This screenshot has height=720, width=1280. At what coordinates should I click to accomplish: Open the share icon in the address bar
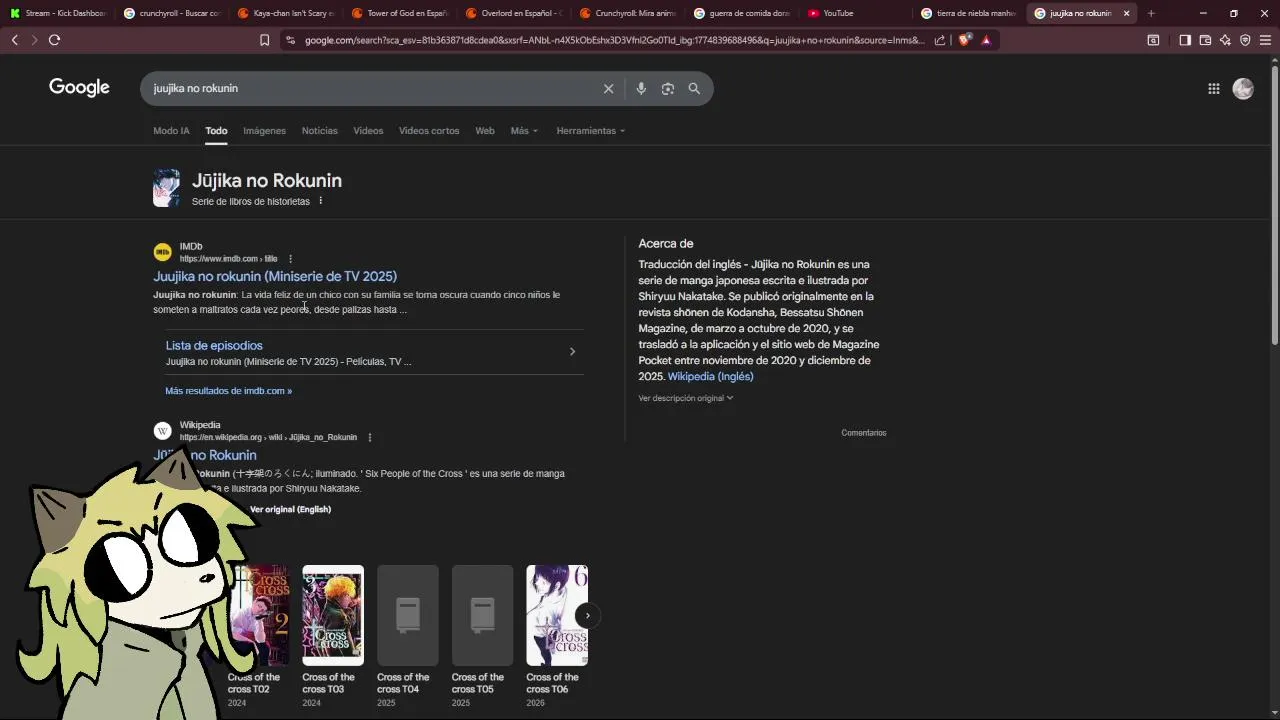pyautogui.click(x=940, y=40)
